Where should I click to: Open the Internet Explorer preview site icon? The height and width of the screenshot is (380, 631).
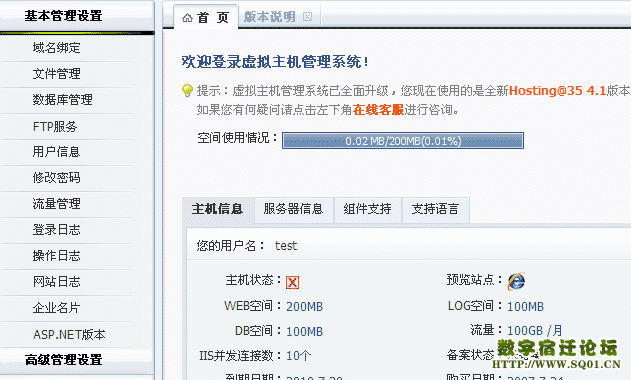click(516, 281)
